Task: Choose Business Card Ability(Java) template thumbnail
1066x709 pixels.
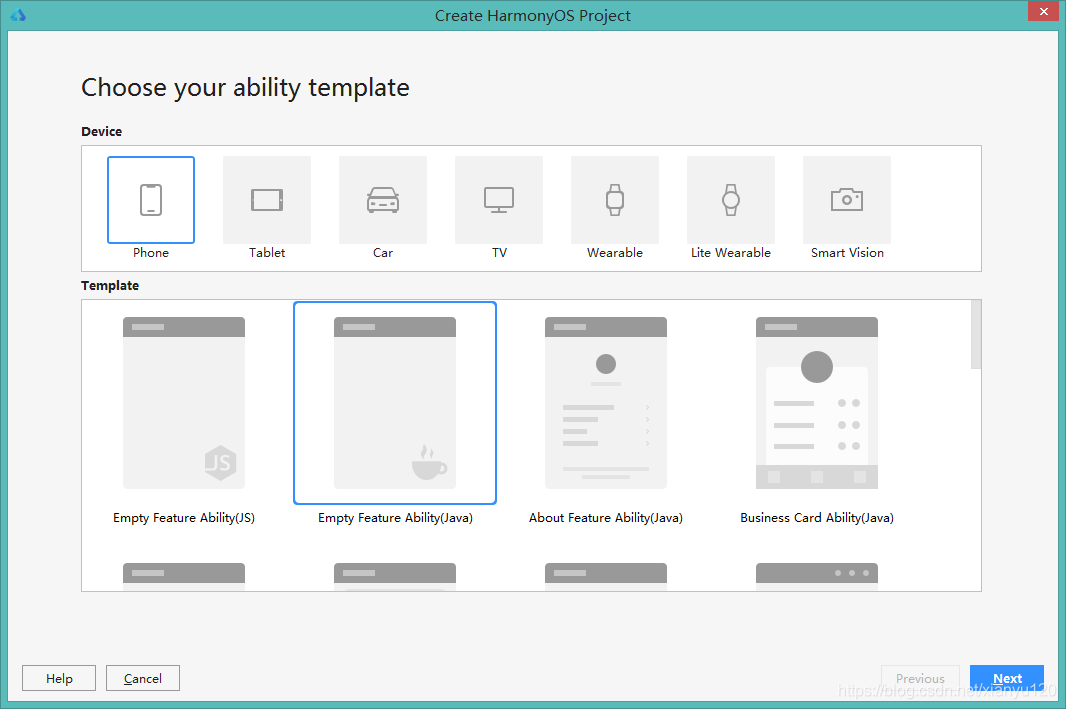Action: (x=817, y=402)
